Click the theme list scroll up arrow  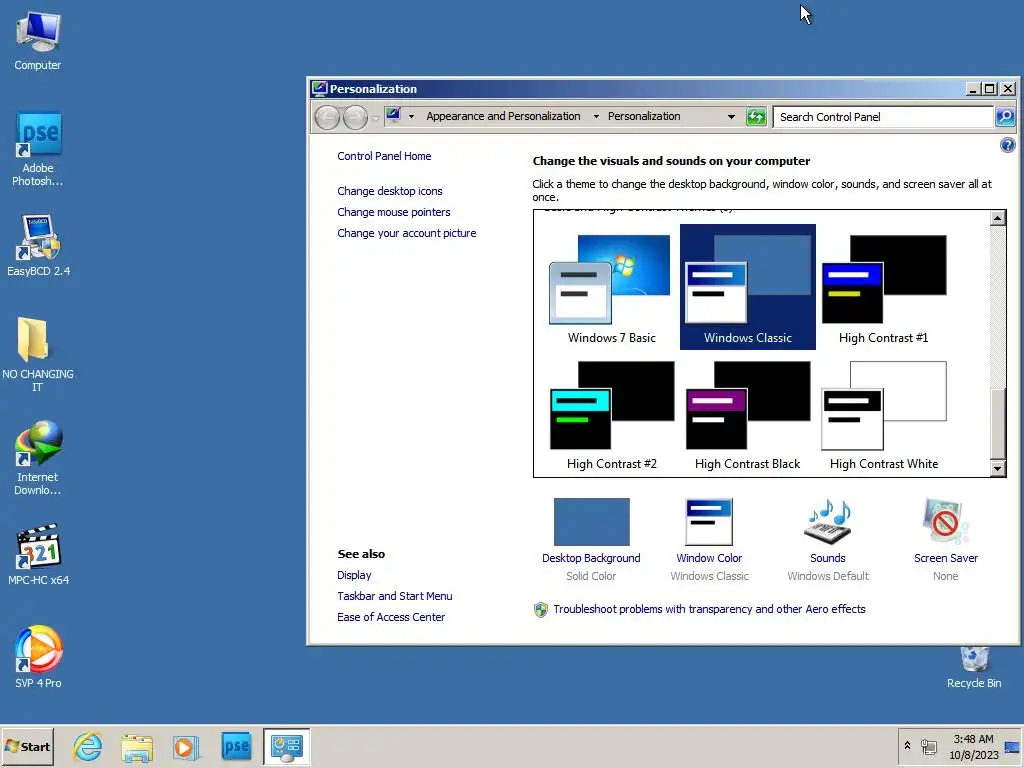point(997,218)
